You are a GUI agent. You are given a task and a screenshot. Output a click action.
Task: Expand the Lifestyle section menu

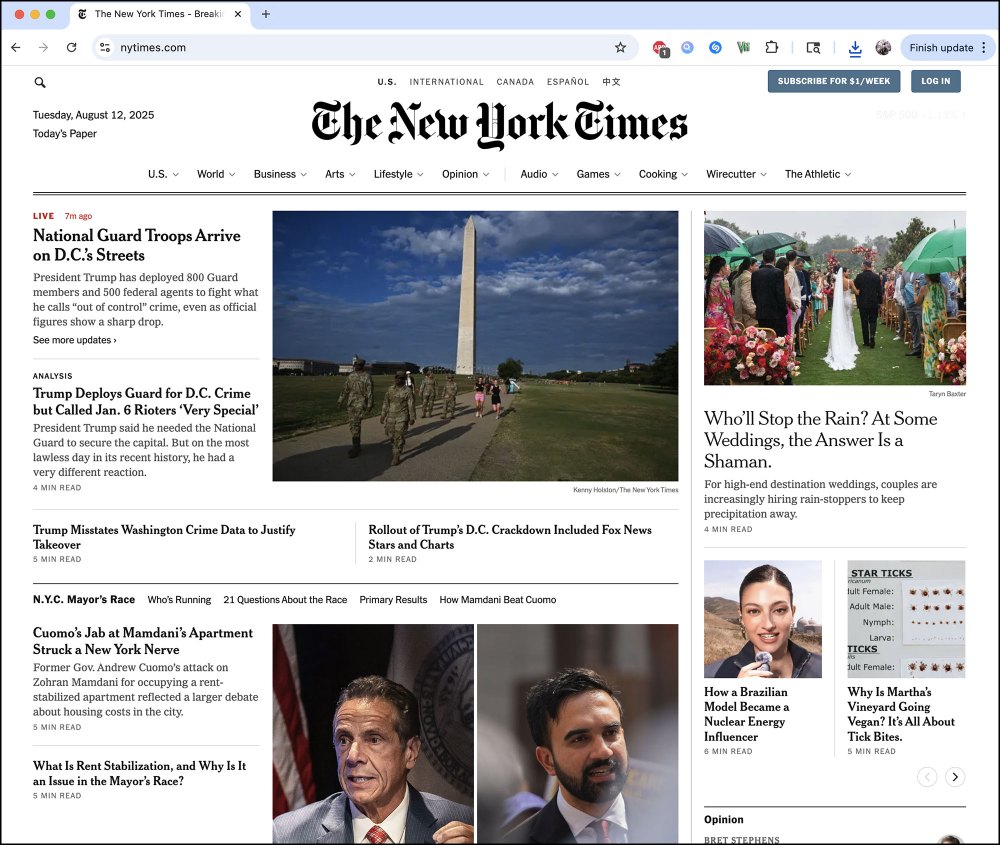399,174
